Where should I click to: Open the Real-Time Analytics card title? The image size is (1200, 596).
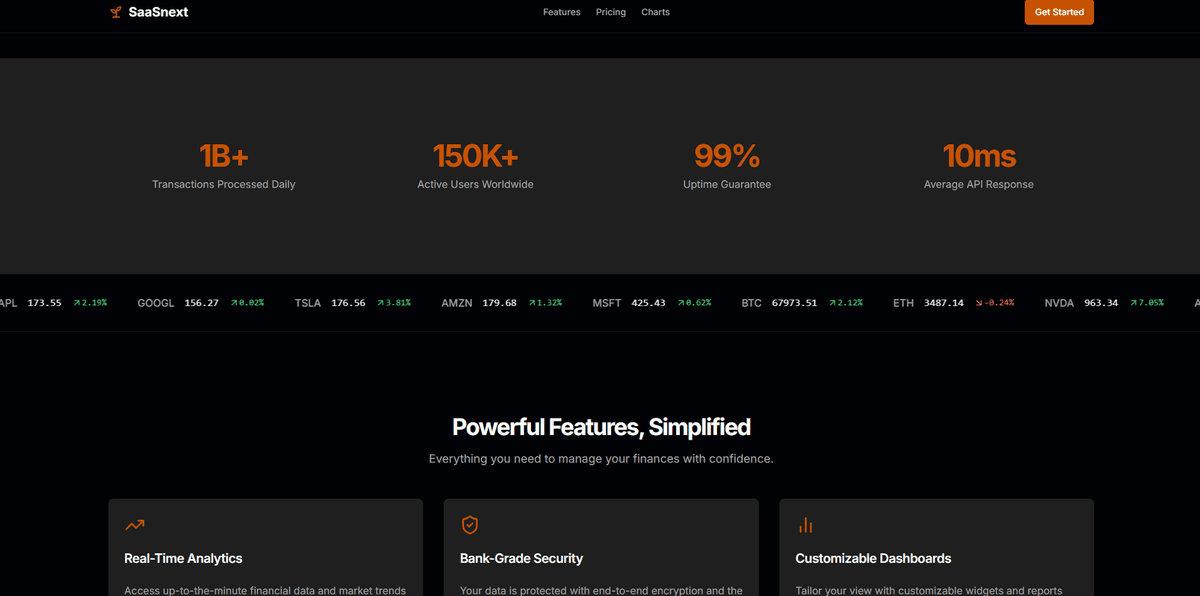[x=183, y=558]
